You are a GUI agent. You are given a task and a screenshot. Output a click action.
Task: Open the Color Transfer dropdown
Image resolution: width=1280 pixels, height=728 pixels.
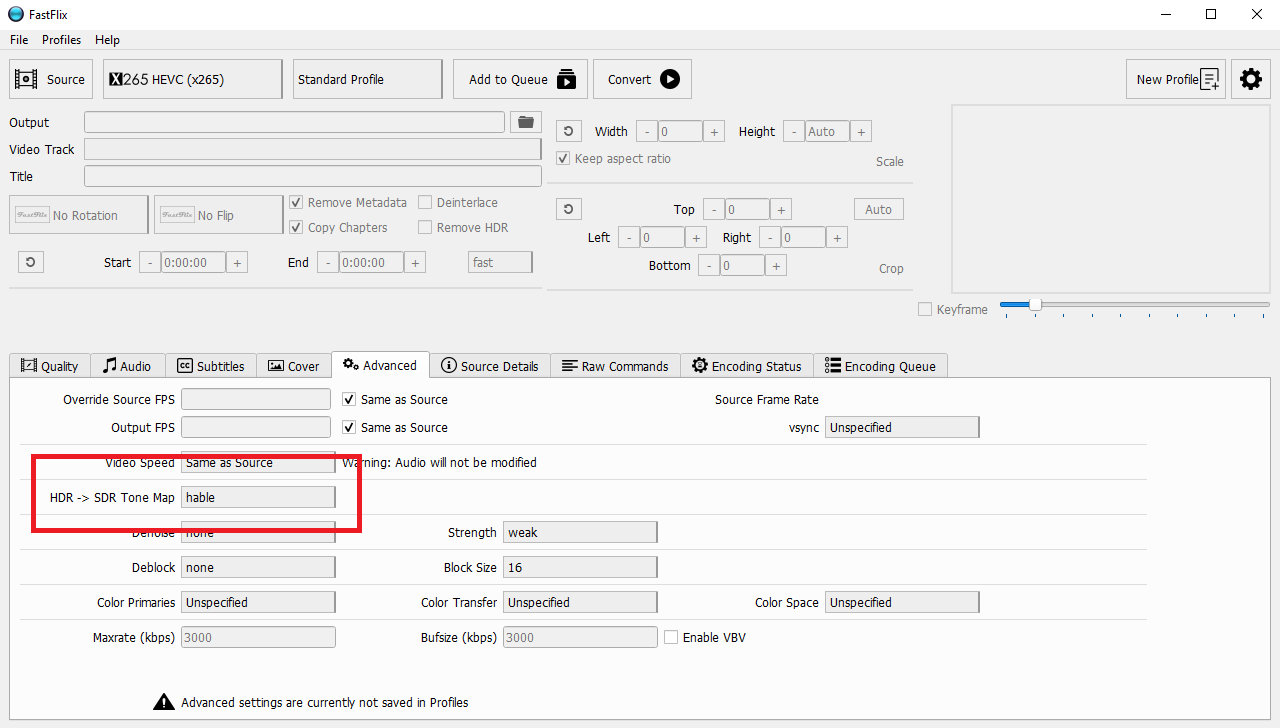580,602
